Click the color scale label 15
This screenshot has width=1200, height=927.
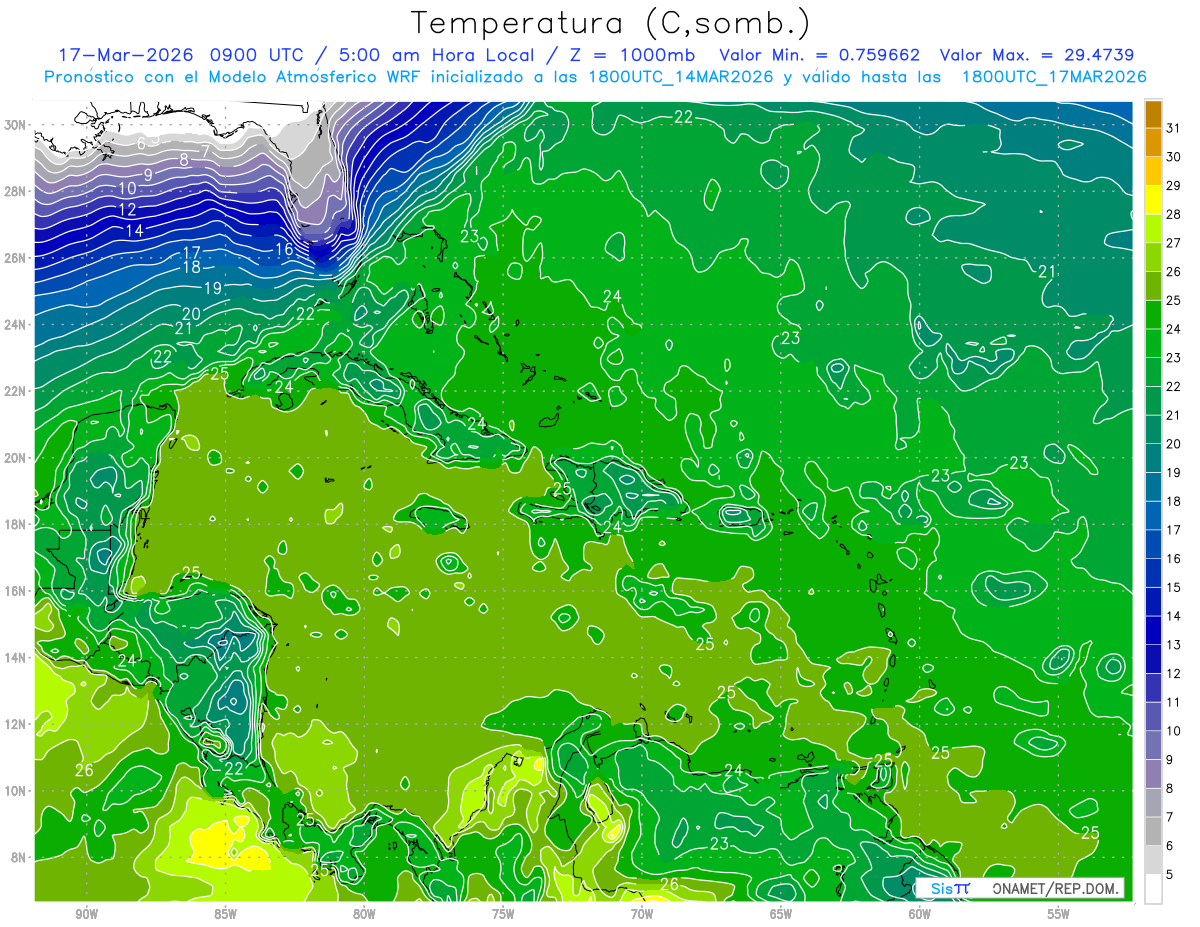1174,587
